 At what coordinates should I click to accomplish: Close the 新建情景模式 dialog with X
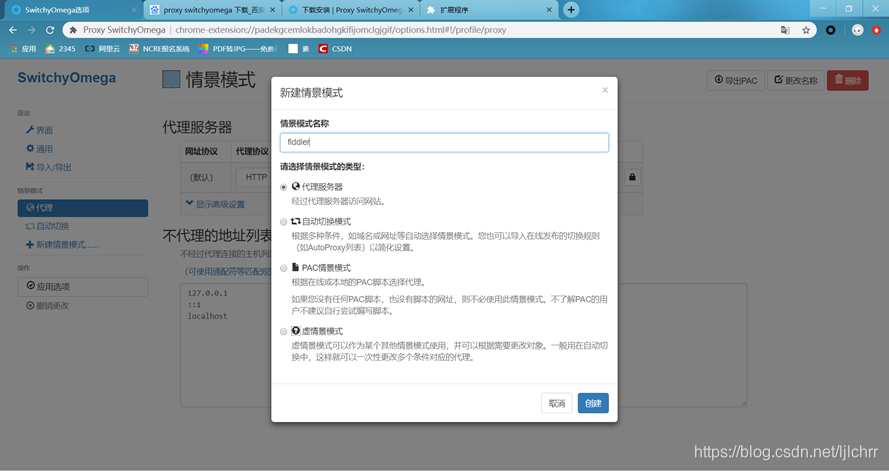[605, 90]
